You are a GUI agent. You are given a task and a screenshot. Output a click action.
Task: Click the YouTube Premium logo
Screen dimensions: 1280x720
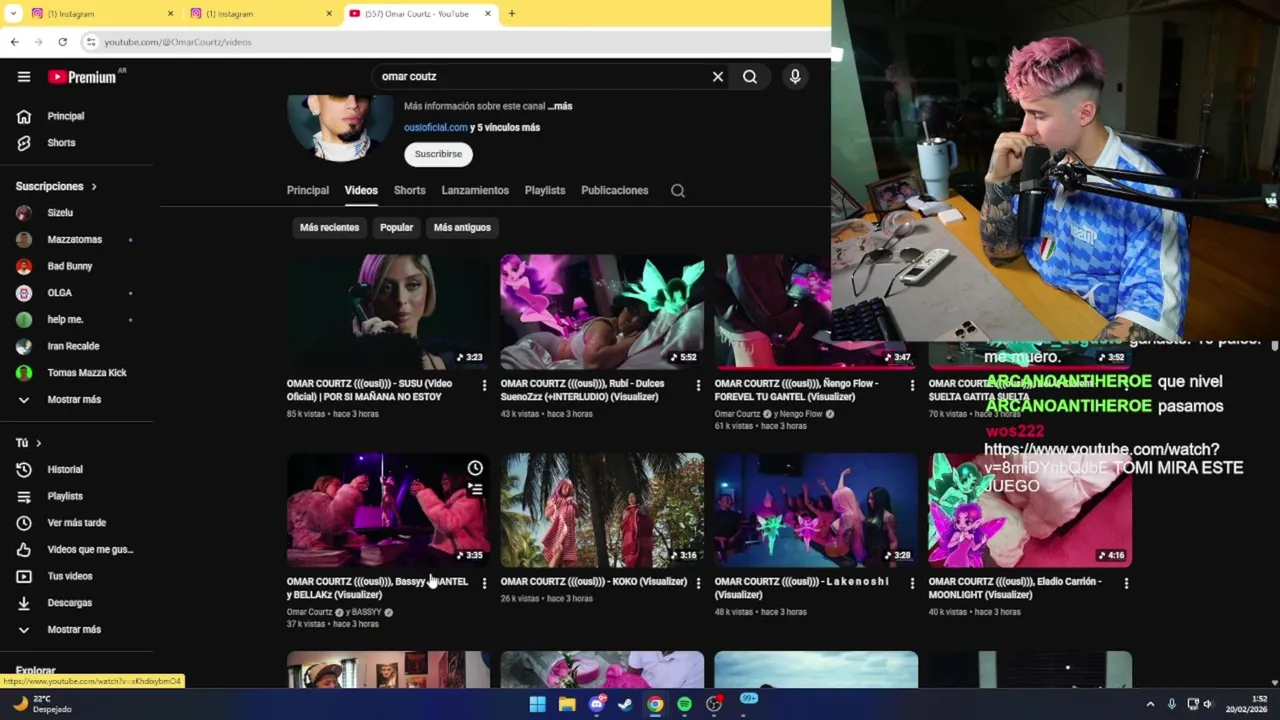(82, 77)
